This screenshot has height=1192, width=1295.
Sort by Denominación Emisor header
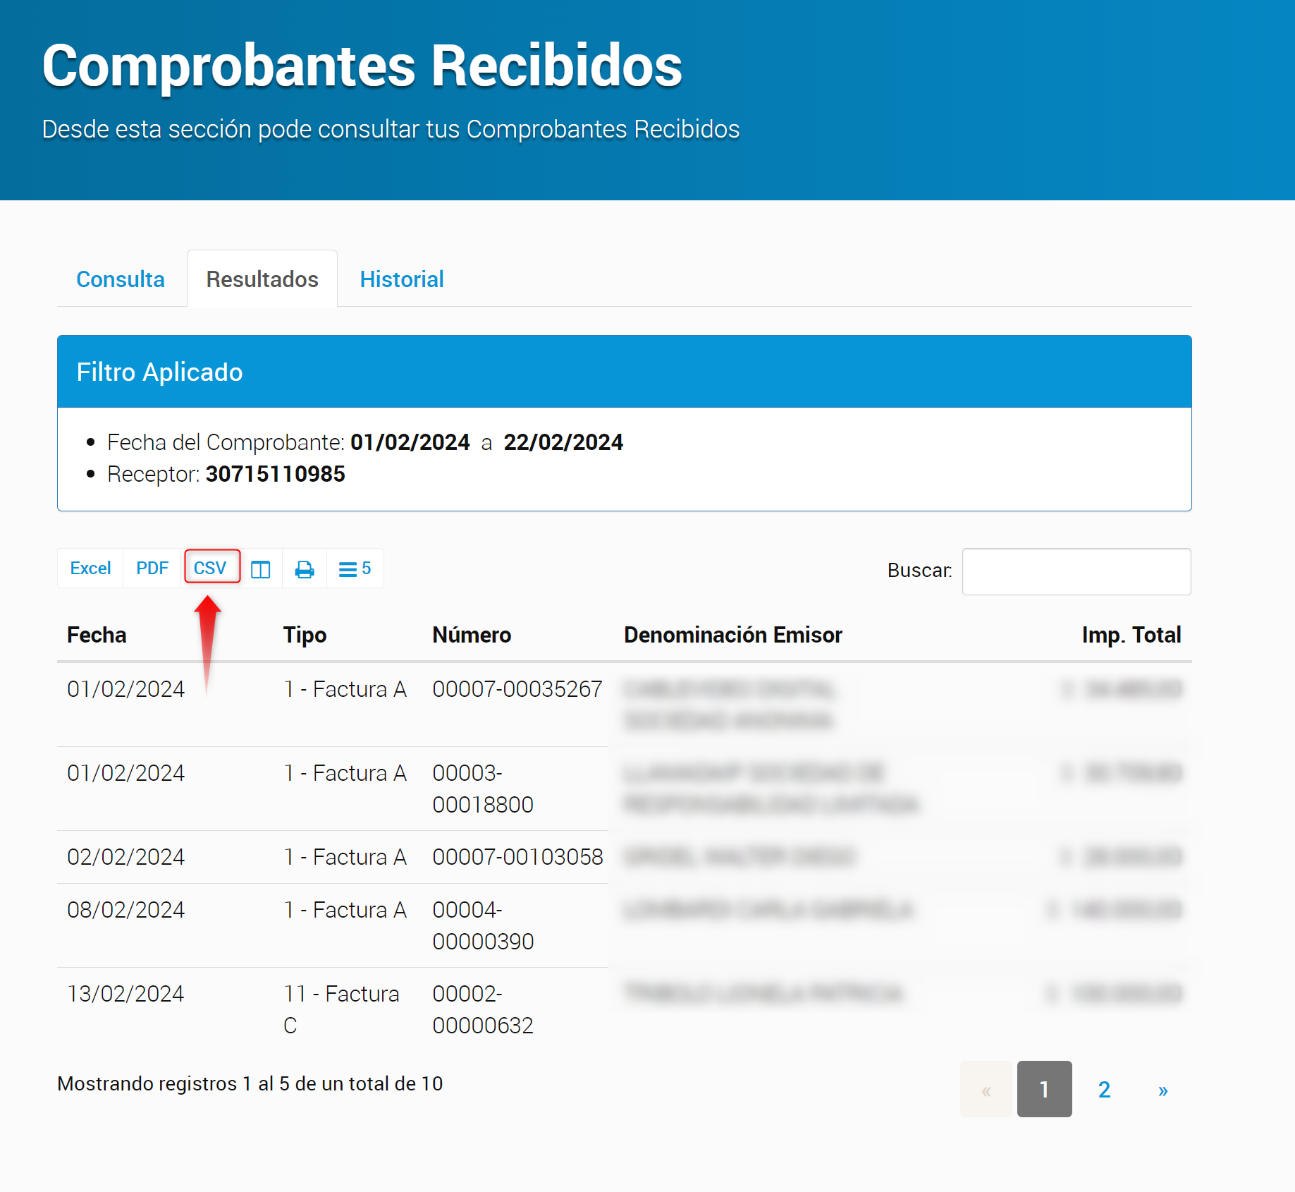(733, 635)
